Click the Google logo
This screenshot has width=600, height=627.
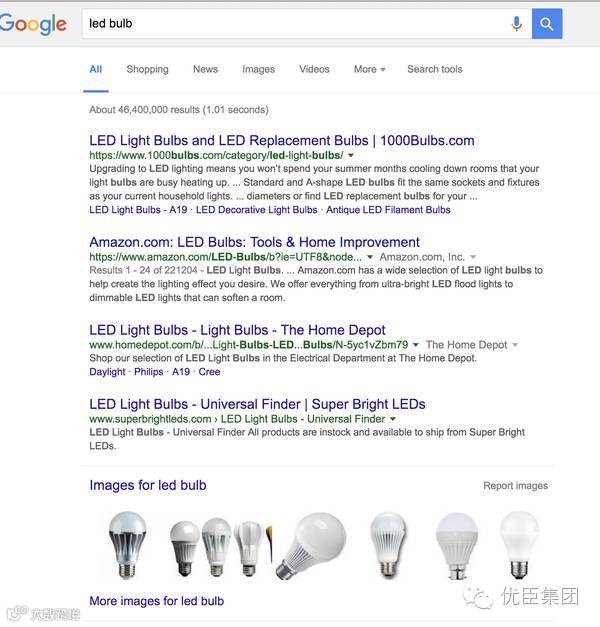(33, 24)
